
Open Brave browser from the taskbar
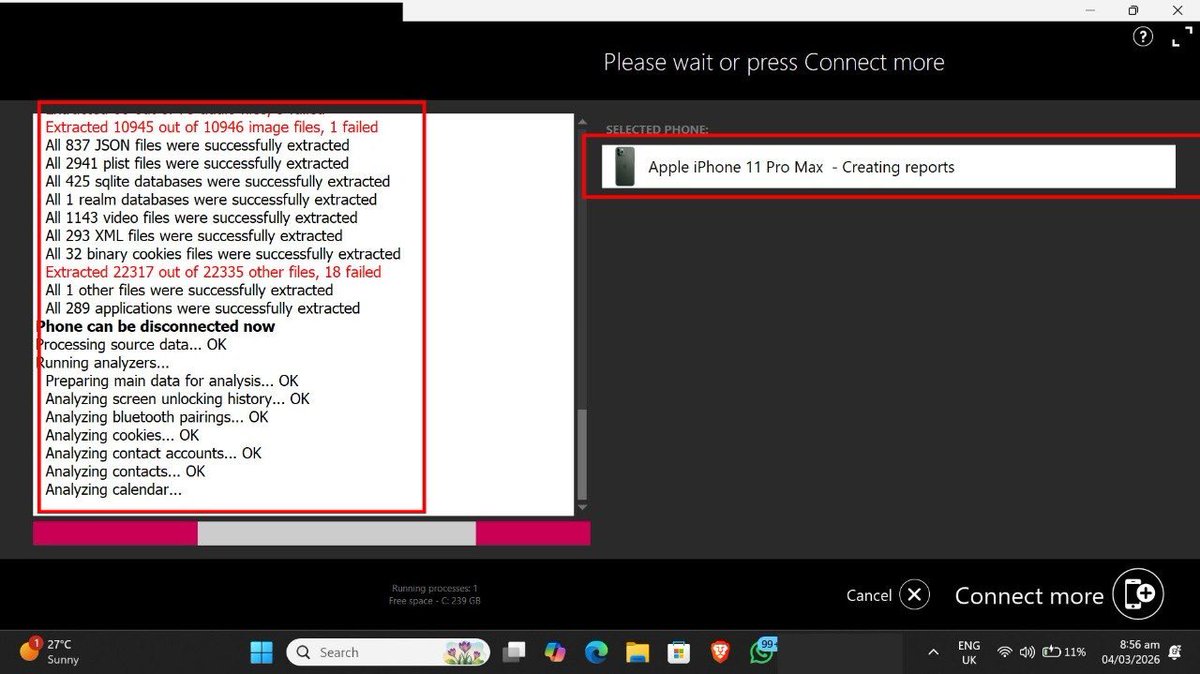tap(720, 652)
